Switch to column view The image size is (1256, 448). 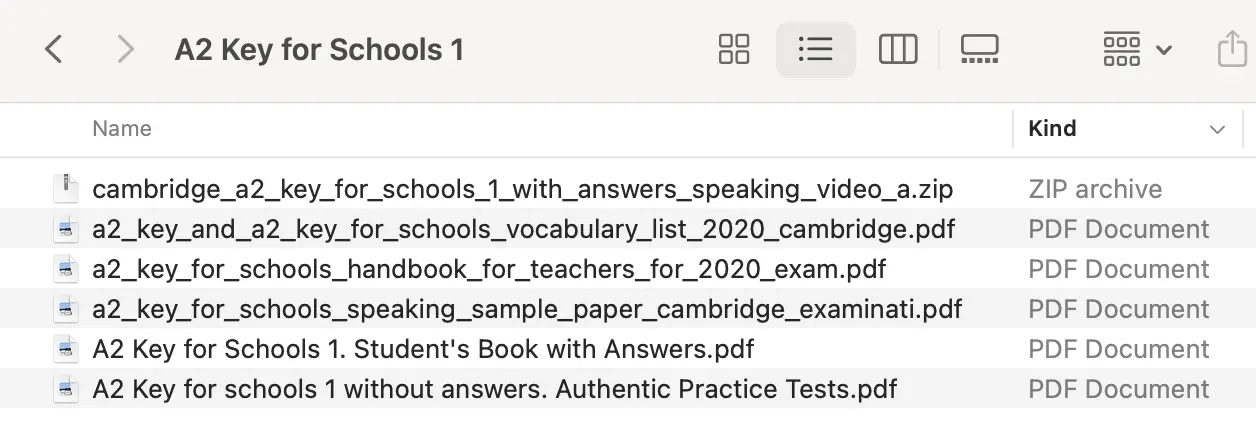click(898, 49)
